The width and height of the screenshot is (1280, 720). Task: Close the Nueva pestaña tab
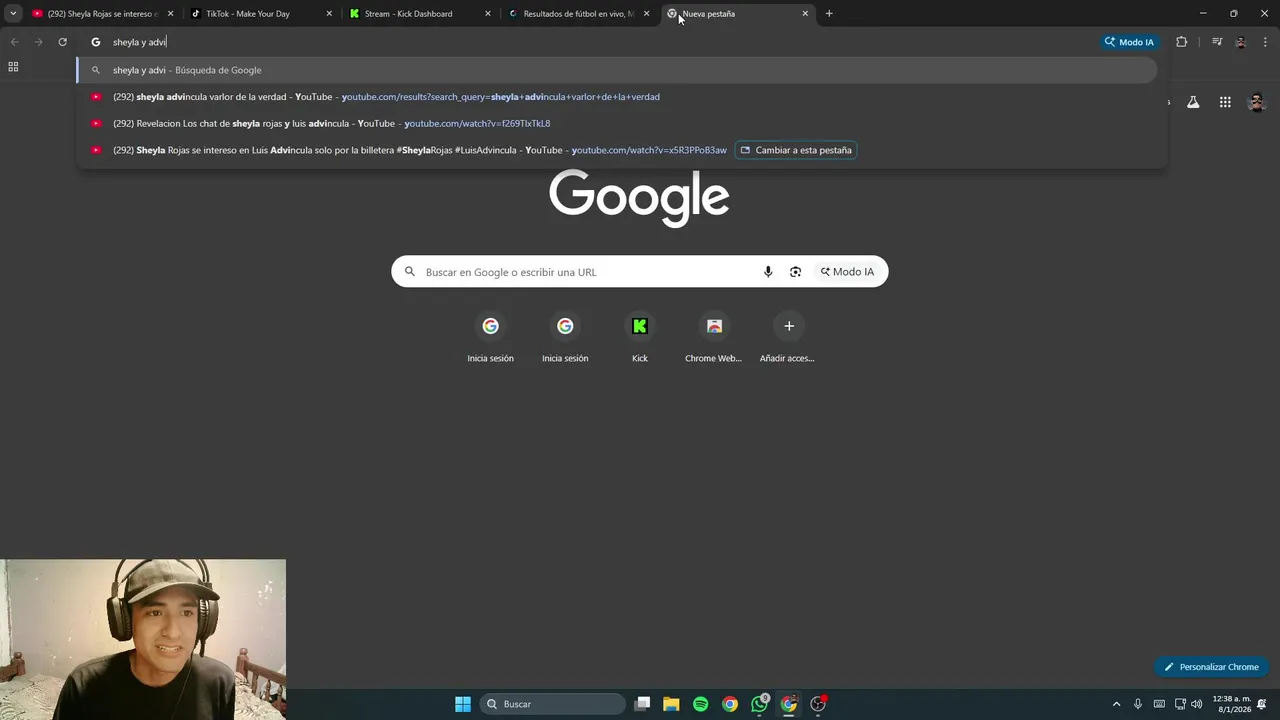pyautogui.click(x=805, y=14)
